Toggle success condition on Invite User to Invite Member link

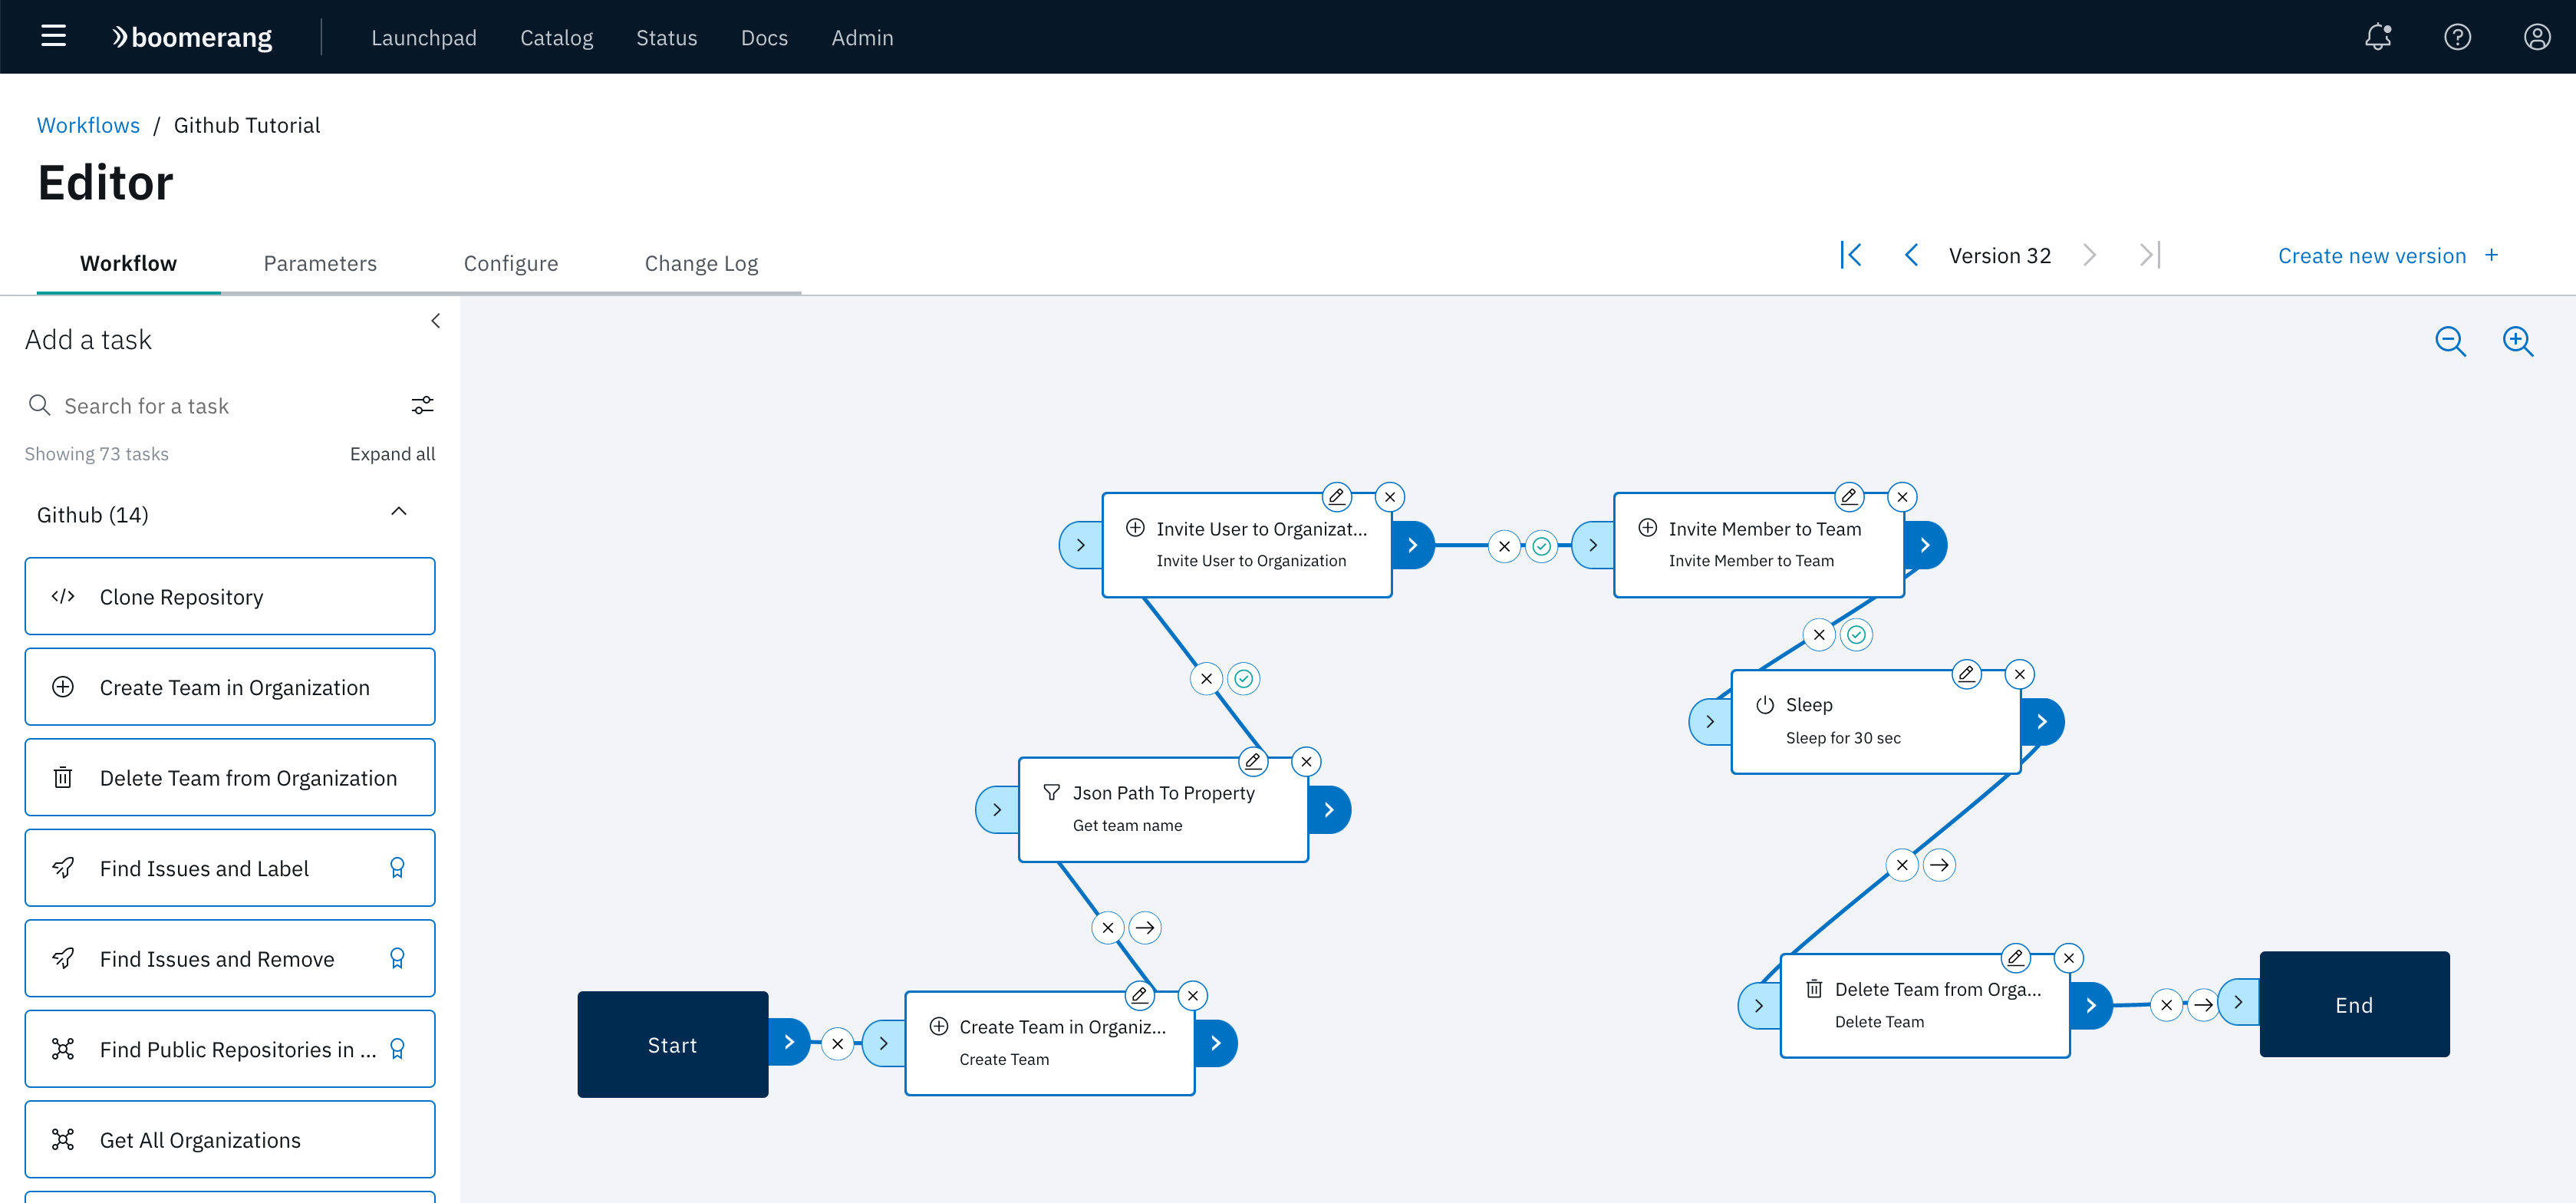1542,546
